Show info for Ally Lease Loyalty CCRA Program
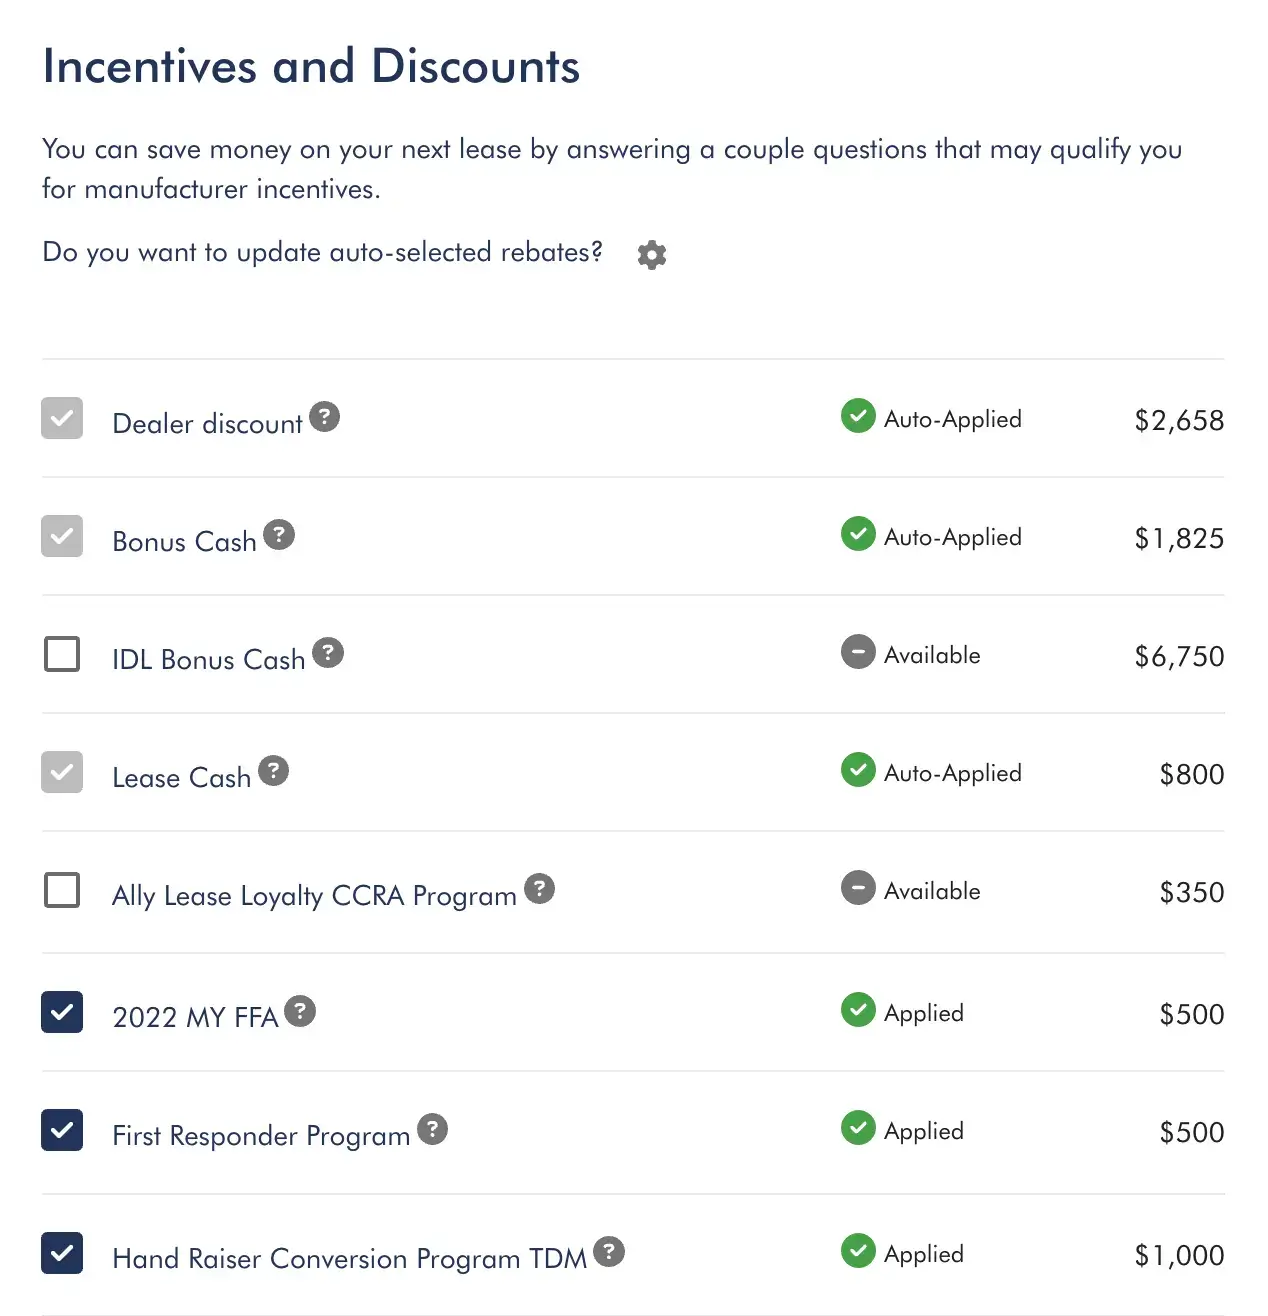This screenshot has height=1316, width=1268. click(539, 888)
